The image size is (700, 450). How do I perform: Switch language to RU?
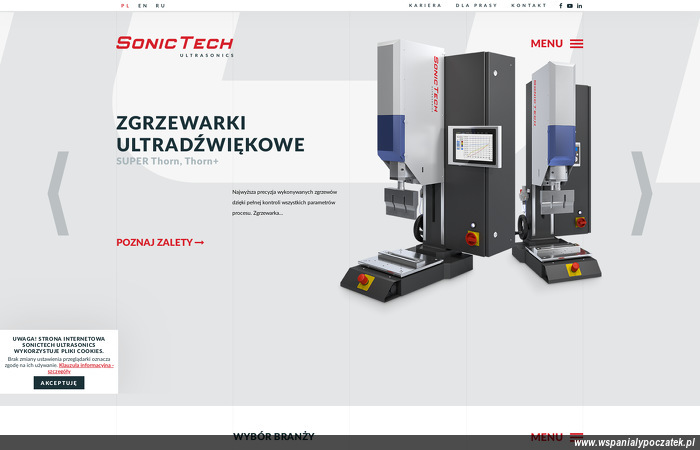click(160, 6)
